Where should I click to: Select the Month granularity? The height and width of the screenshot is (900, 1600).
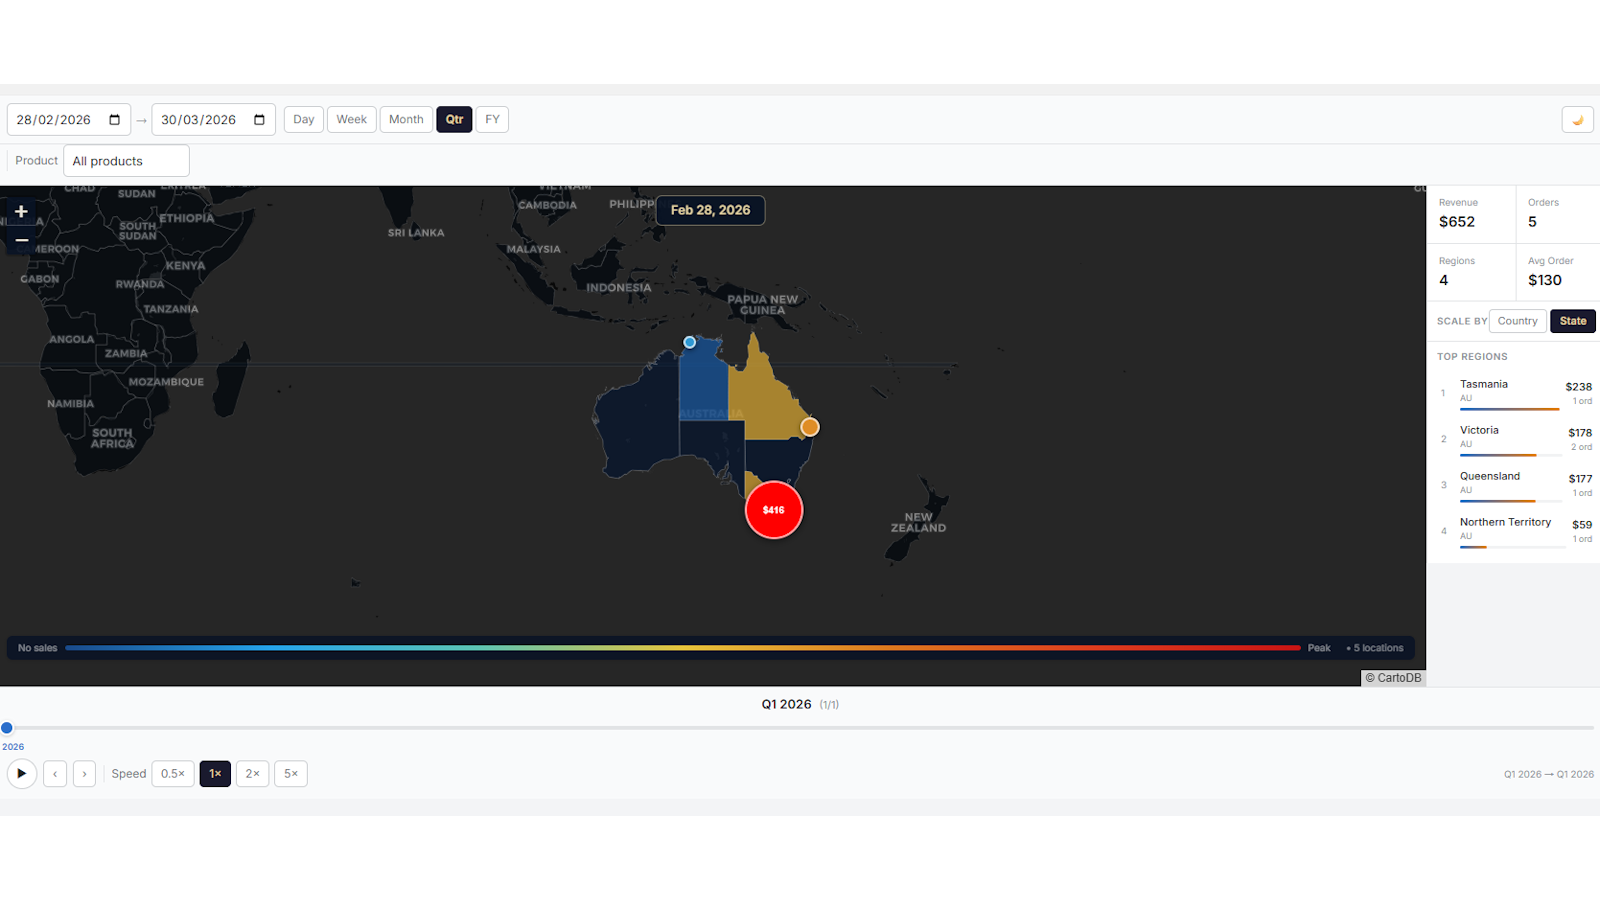[x=406, y=120]
